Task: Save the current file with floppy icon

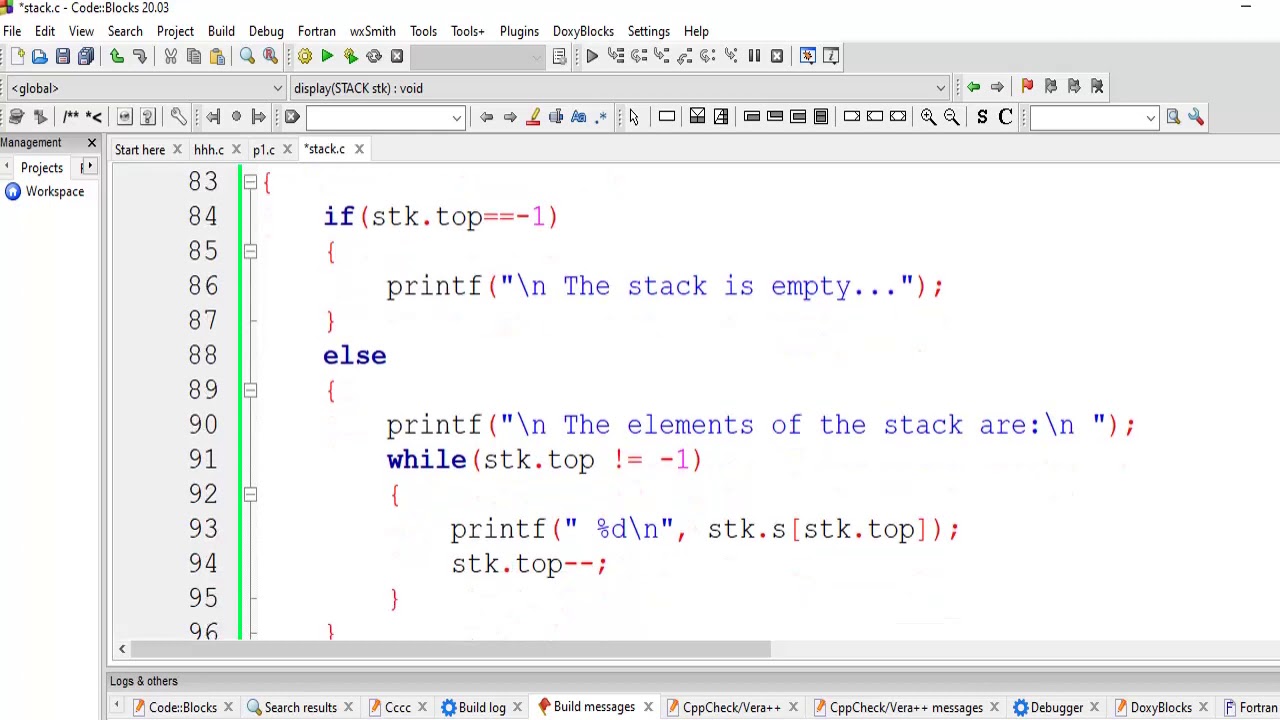Action: pos(62,56)
